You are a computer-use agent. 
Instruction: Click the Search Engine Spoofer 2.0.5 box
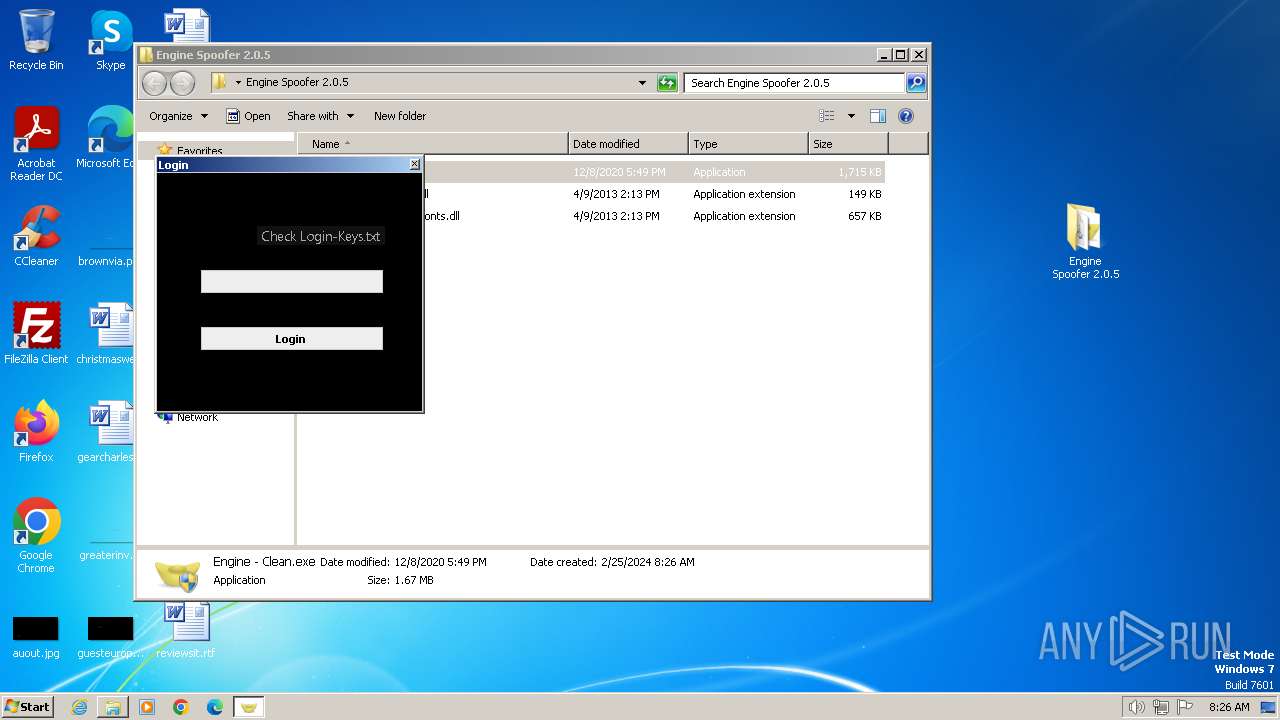click(x=794, y=83)
